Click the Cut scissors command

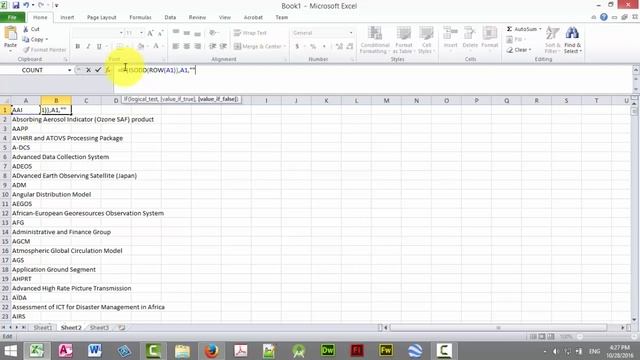point(31,29)
